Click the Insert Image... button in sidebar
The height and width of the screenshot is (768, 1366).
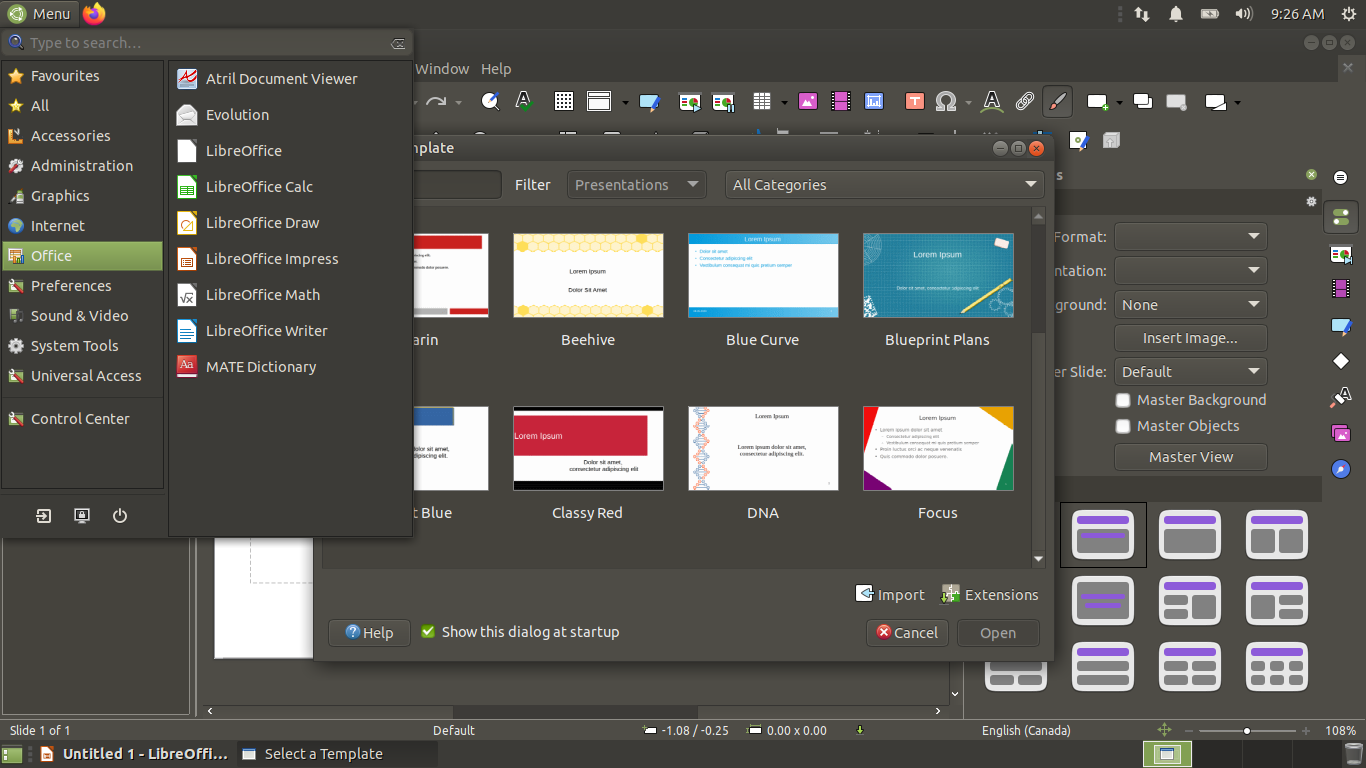click(x=1191, y=338)
